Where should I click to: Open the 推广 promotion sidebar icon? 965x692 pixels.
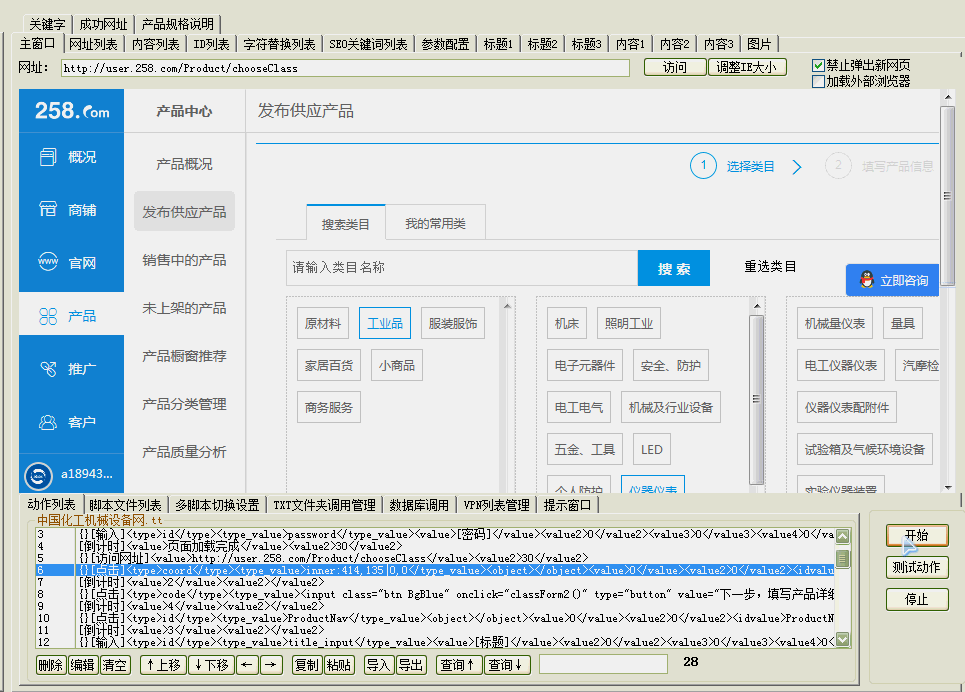(x=48, y=369)
